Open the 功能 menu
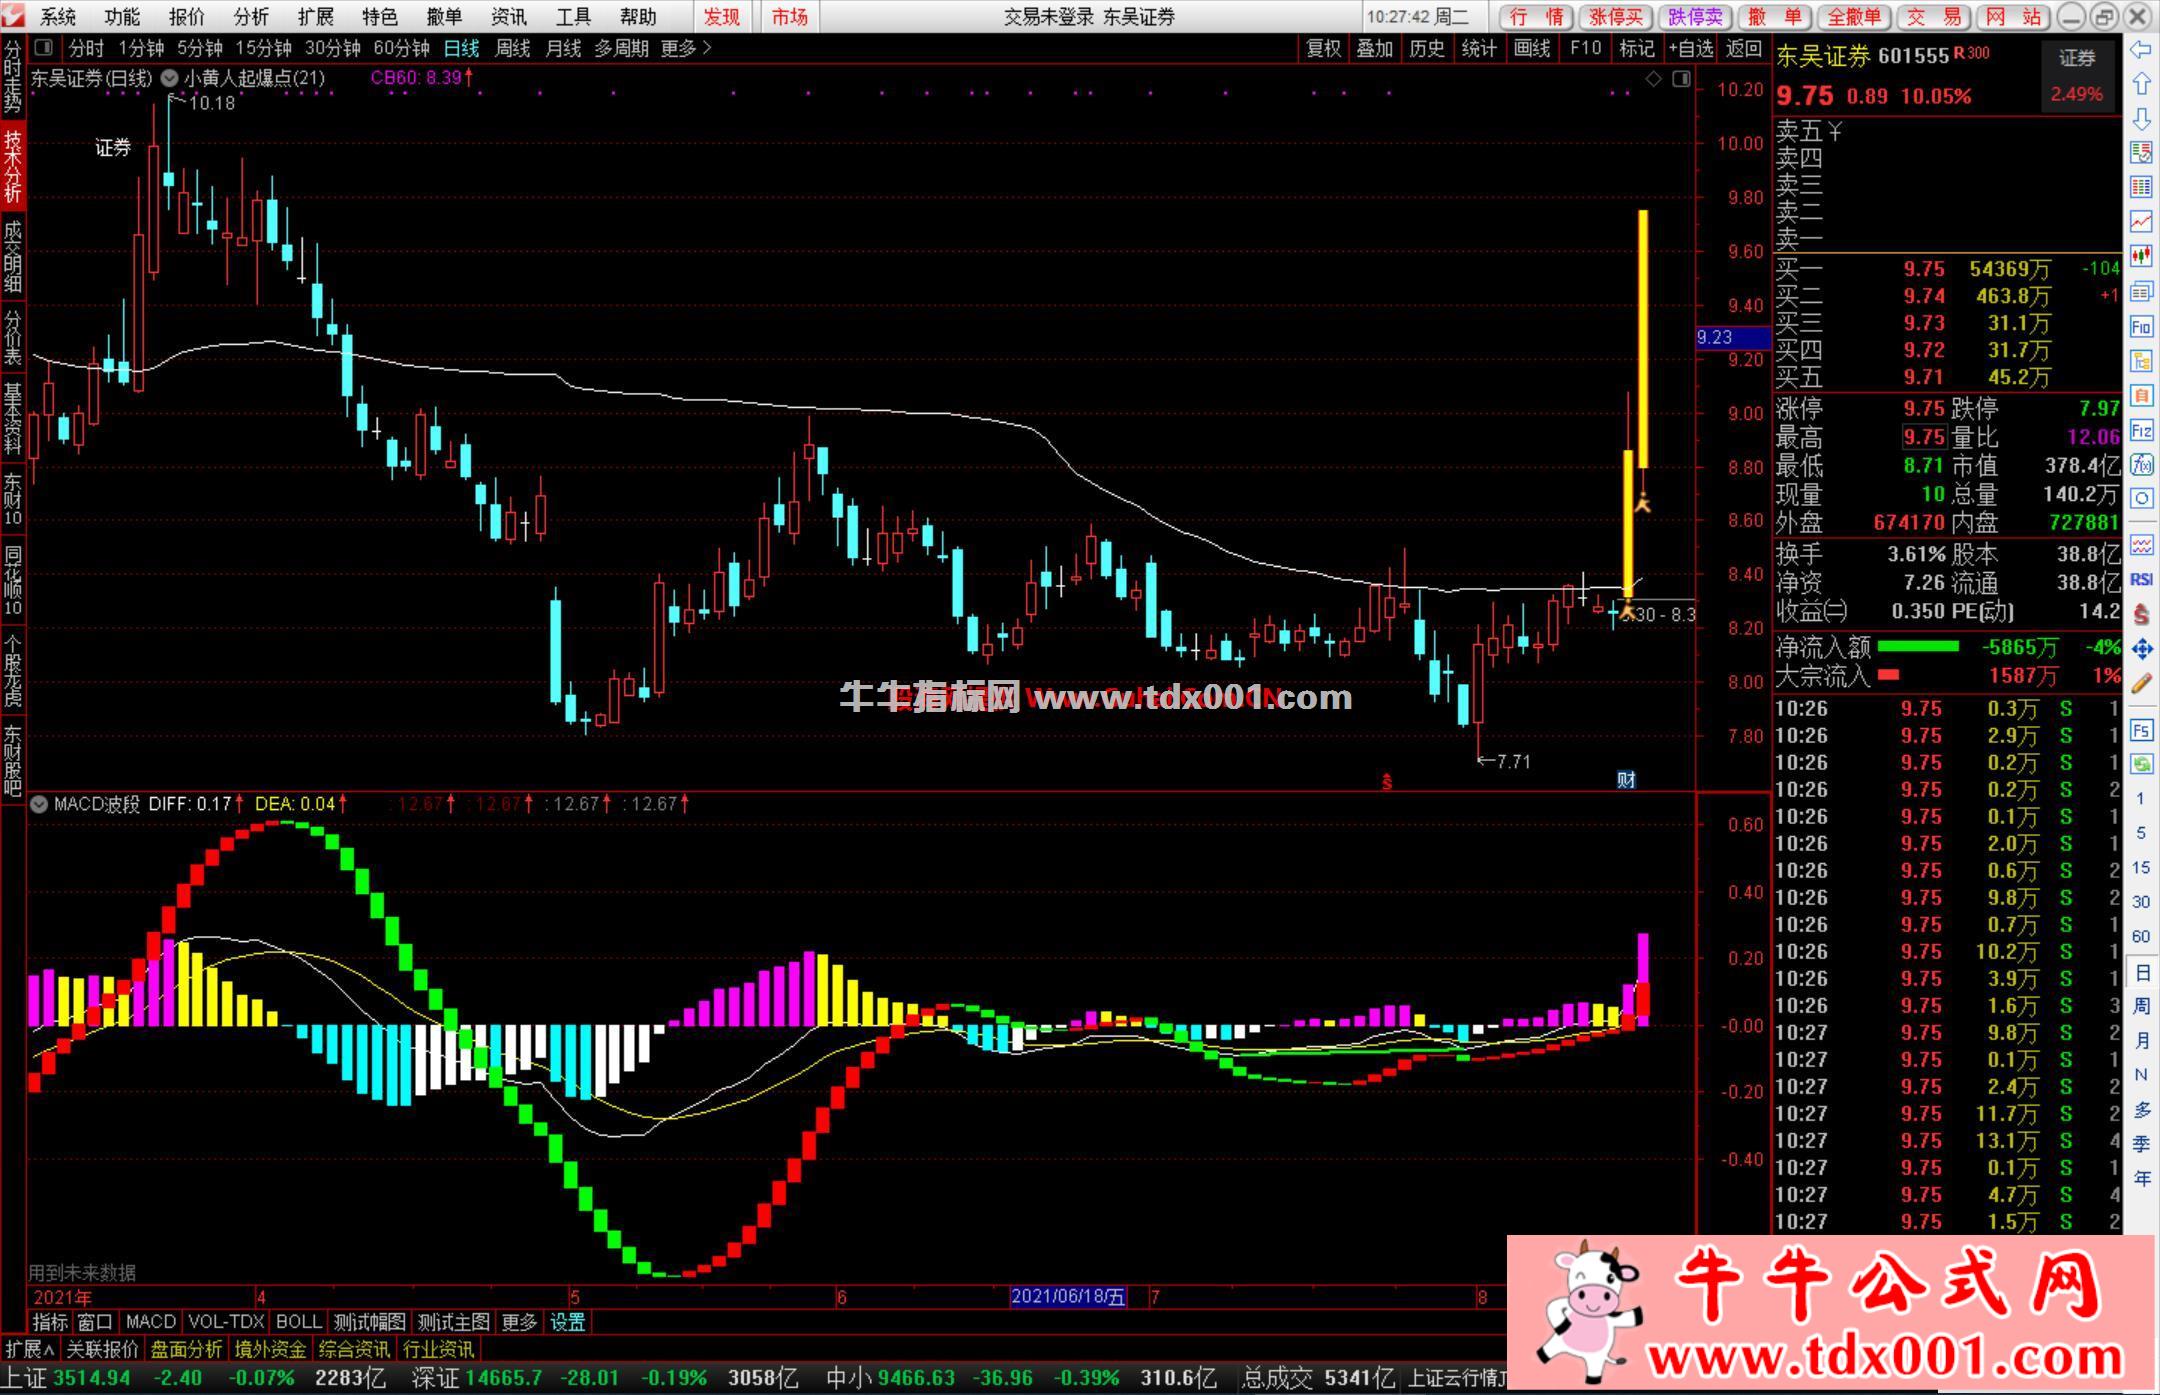This screenshot has width=2160, height=1395. pyautogui.click(x=122, y=16)
